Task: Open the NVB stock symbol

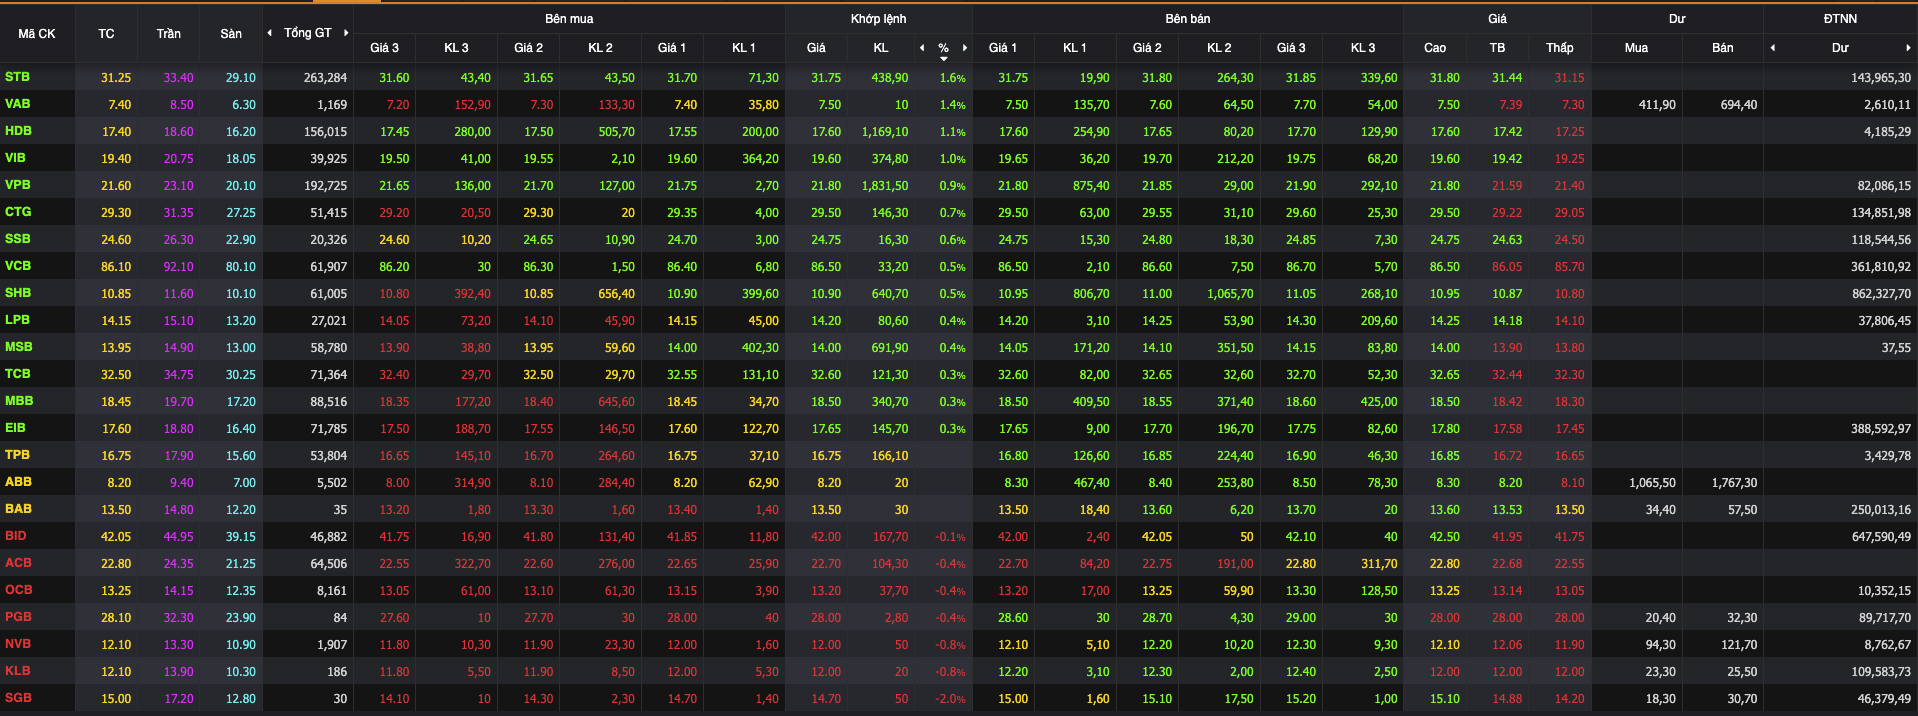Action: pyautogui.click(x=18, y=644)
